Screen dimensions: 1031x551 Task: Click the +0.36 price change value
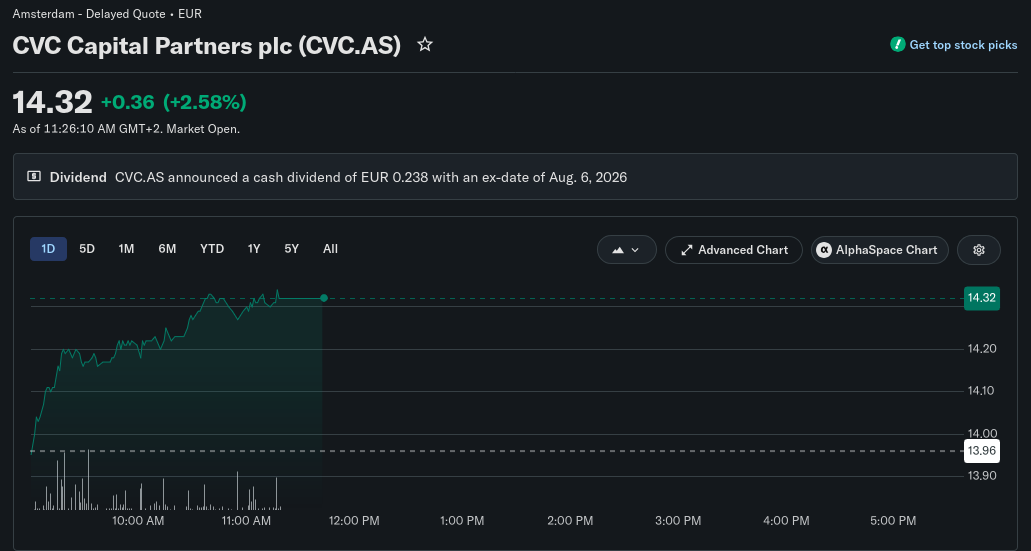tap(128, 102)
